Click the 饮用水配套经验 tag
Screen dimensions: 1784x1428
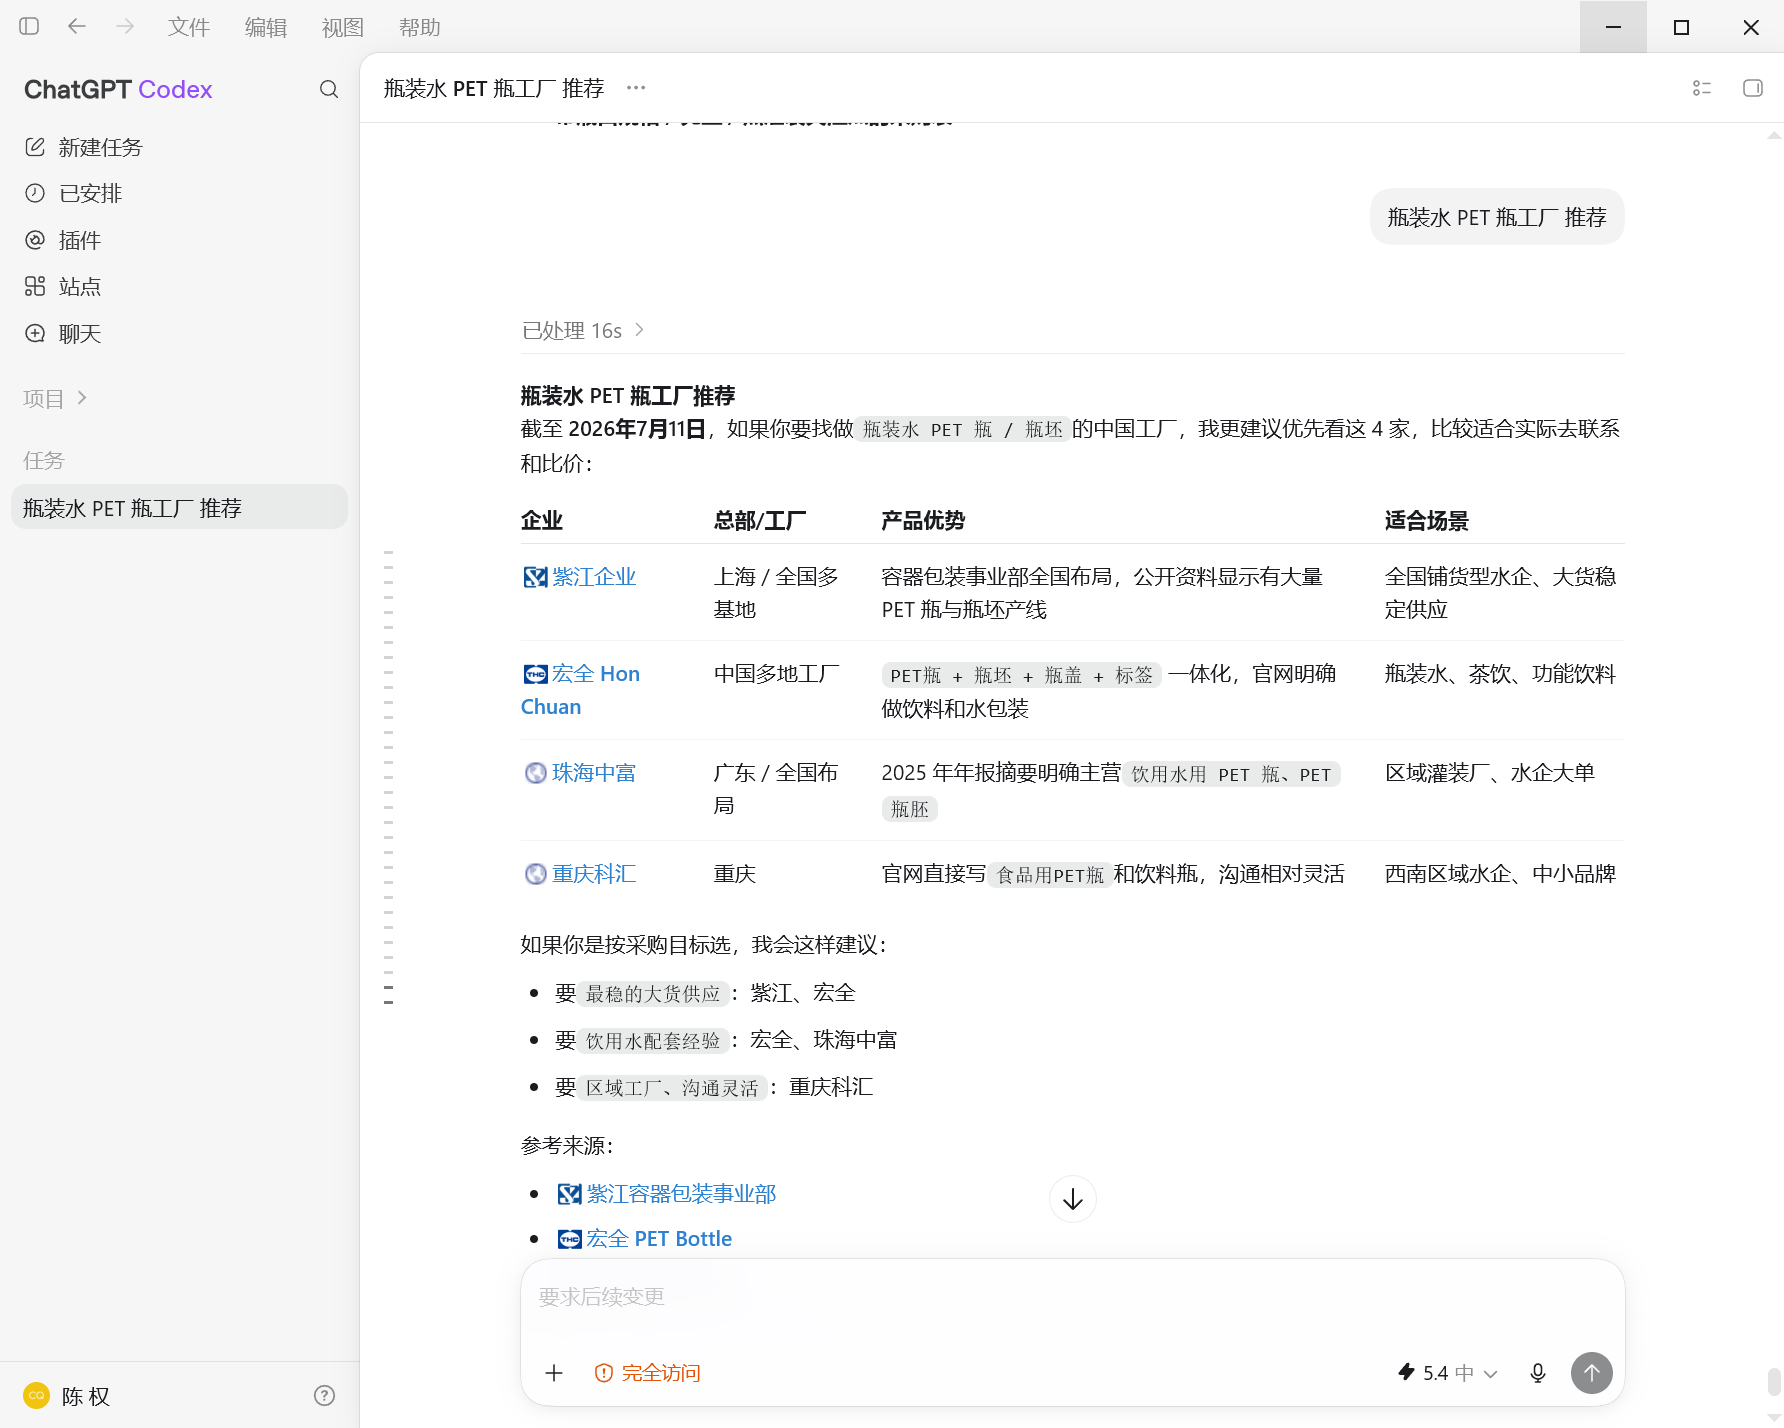coord(653,1040)
